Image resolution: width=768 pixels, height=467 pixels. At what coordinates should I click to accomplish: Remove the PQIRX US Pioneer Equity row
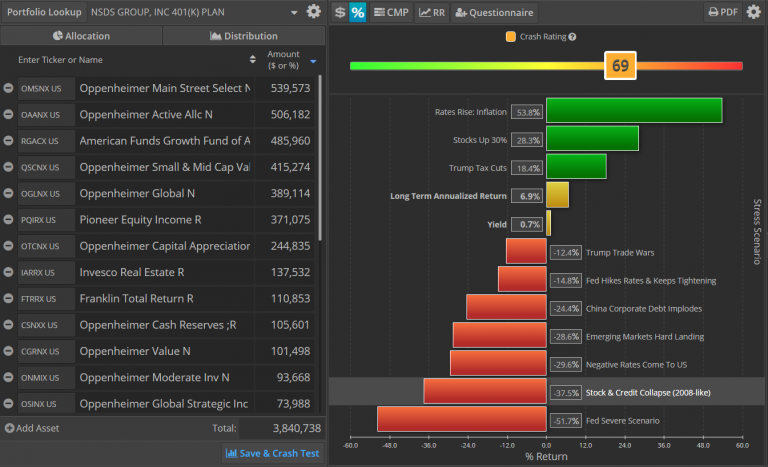(9, 219)
